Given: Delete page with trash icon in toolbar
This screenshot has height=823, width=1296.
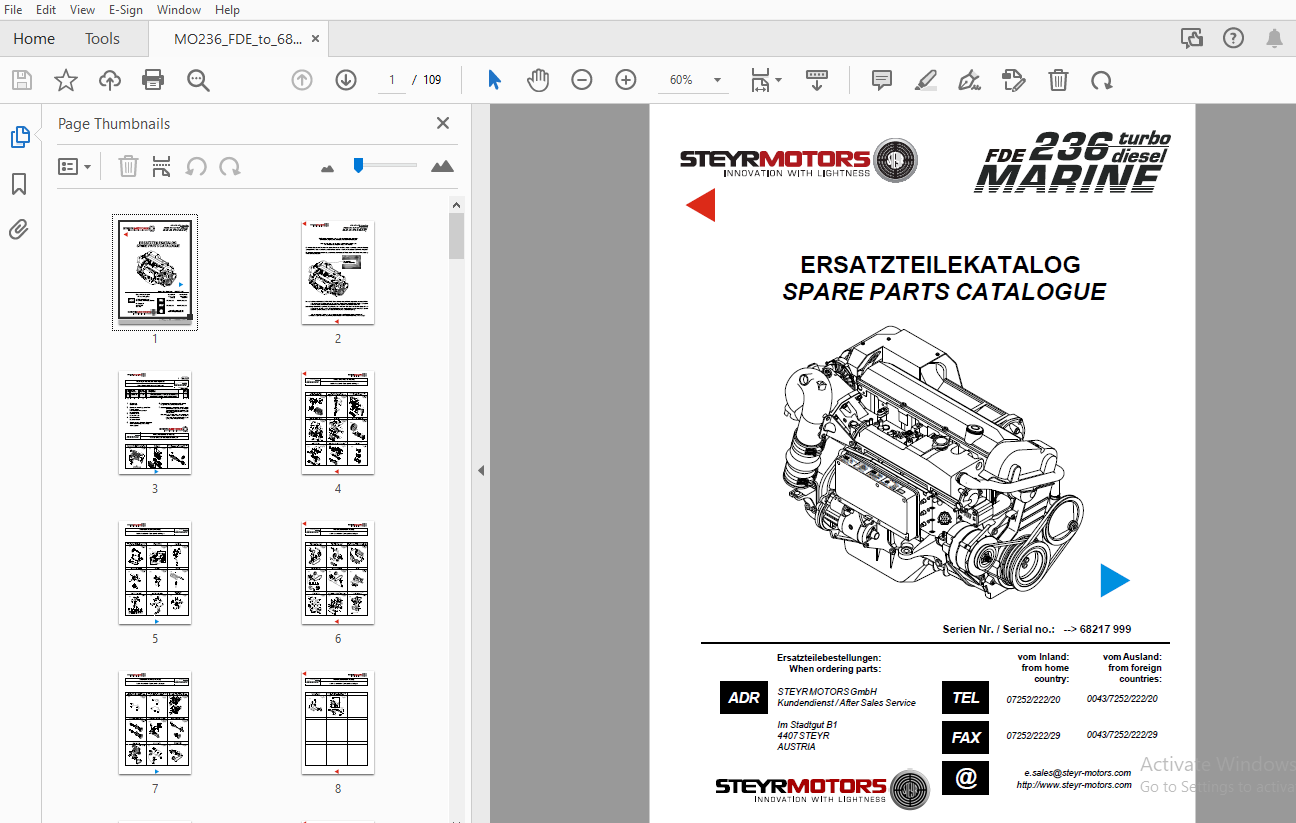Looking at the screenshot, I should tap(1058, 80).
